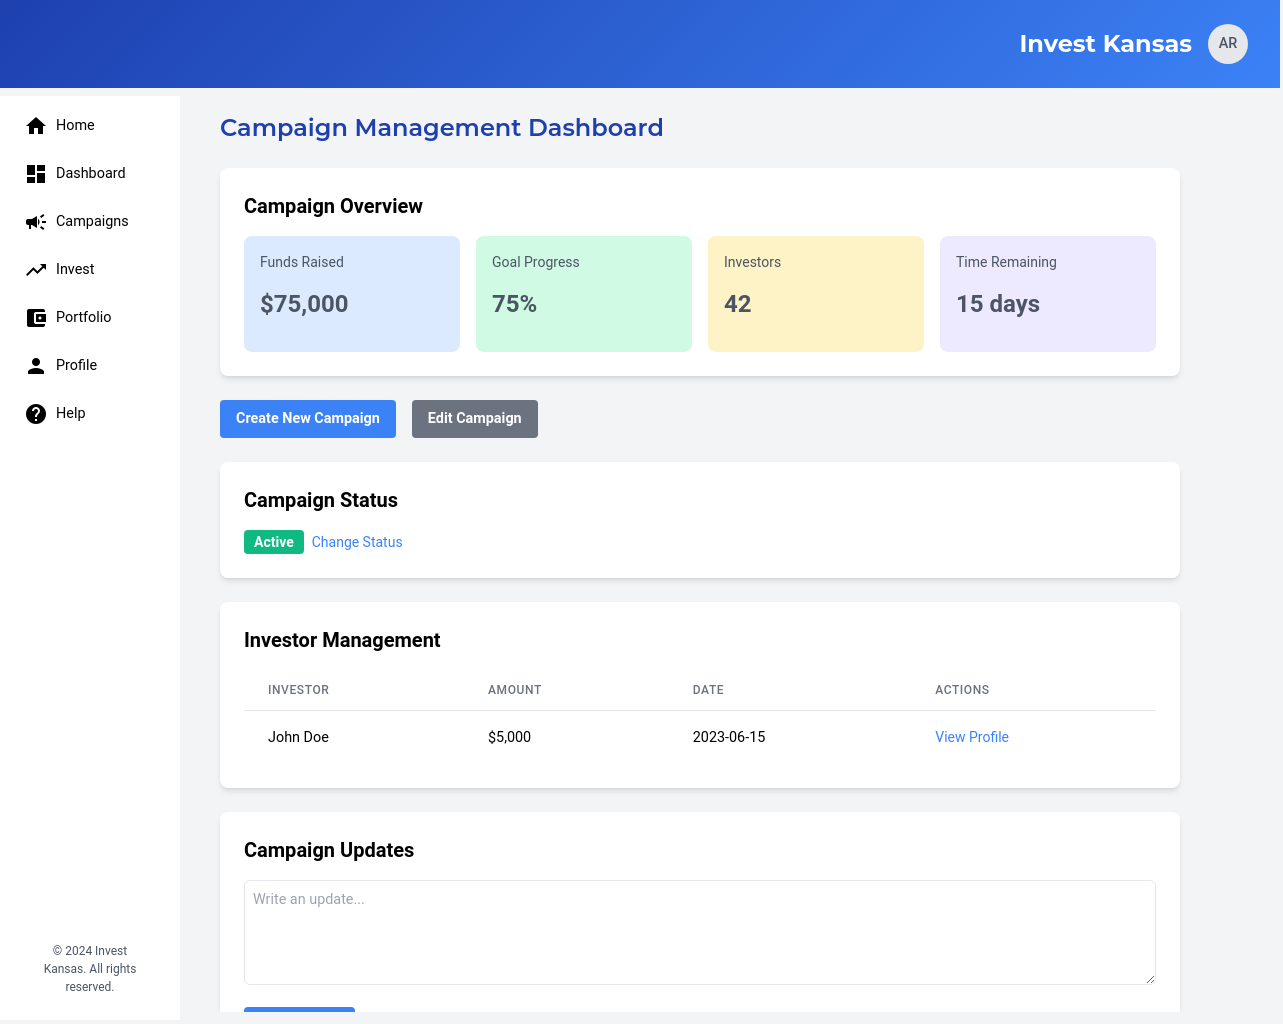1283x1024 pixels.
Task: Go to Portfolio in sidebar
Action: (83, 317)
